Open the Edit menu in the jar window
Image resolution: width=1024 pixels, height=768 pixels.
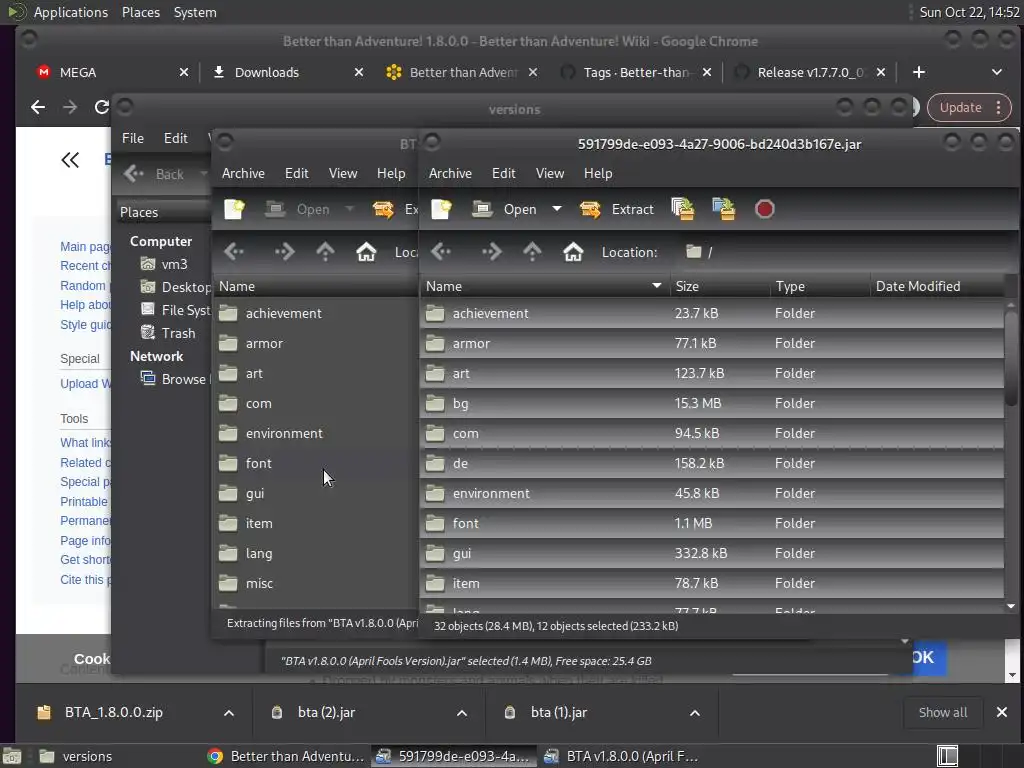point(504,173)
